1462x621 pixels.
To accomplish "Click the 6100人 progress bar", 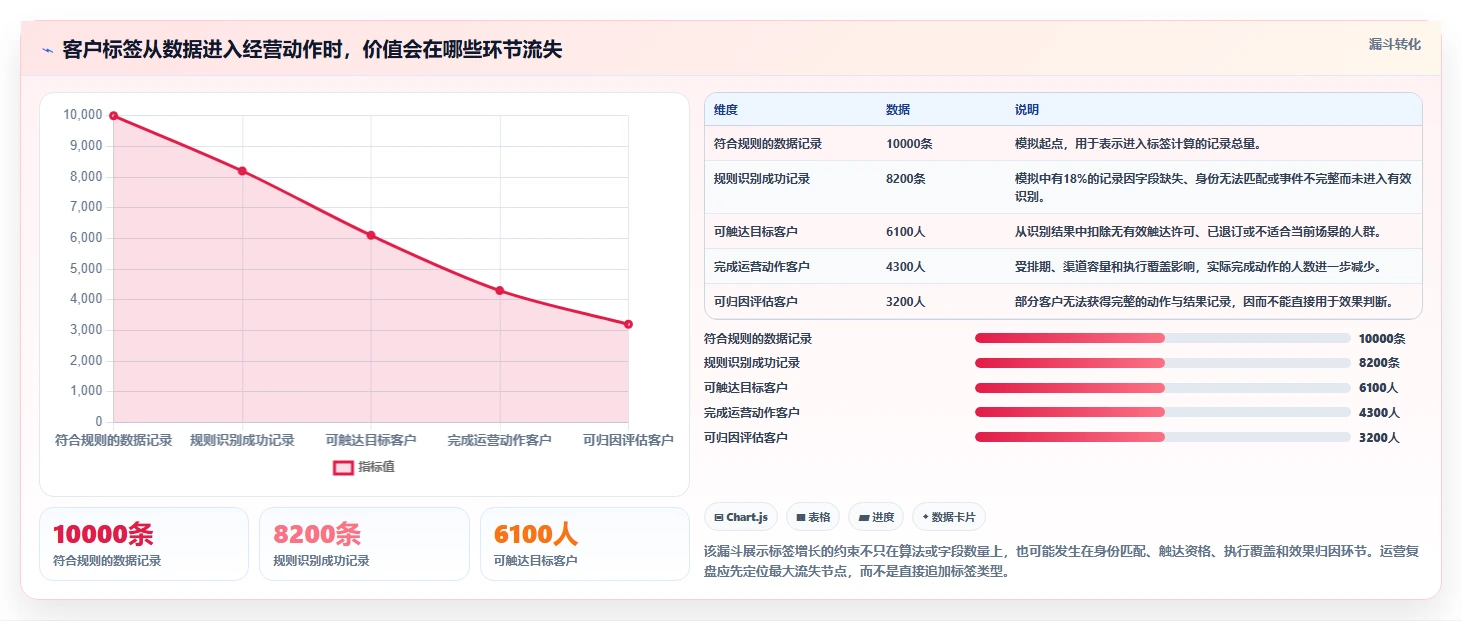I will click(x=1162, y=387).
